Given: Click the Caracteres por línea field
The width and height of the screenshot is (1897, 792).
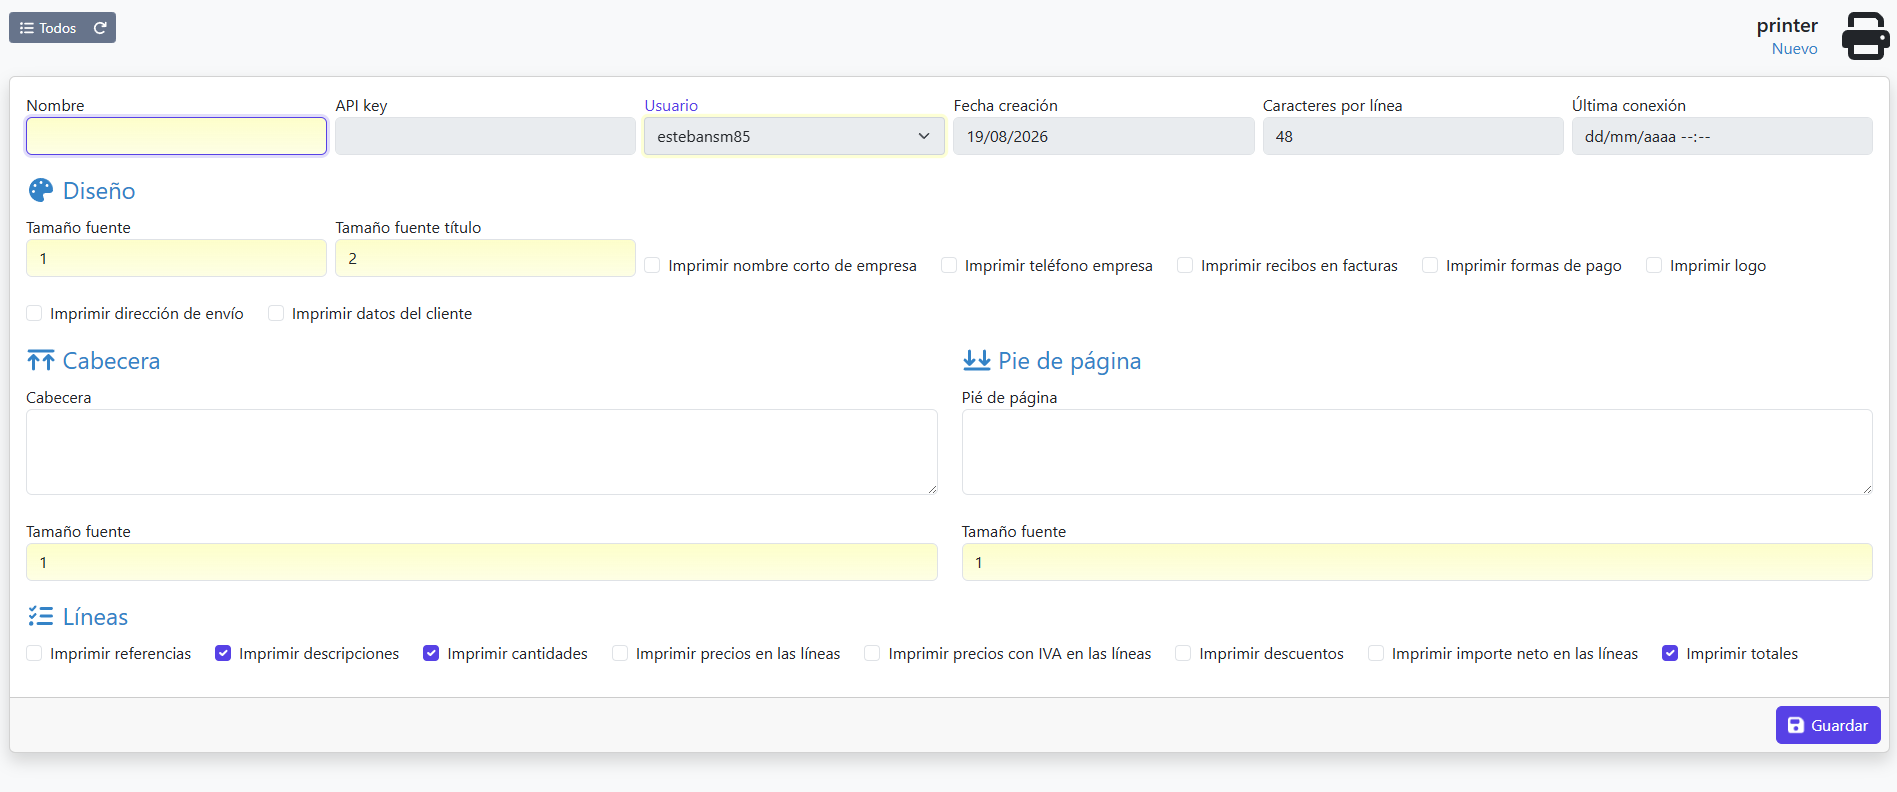Looking at the screenshot, I should coord(1413,136).
